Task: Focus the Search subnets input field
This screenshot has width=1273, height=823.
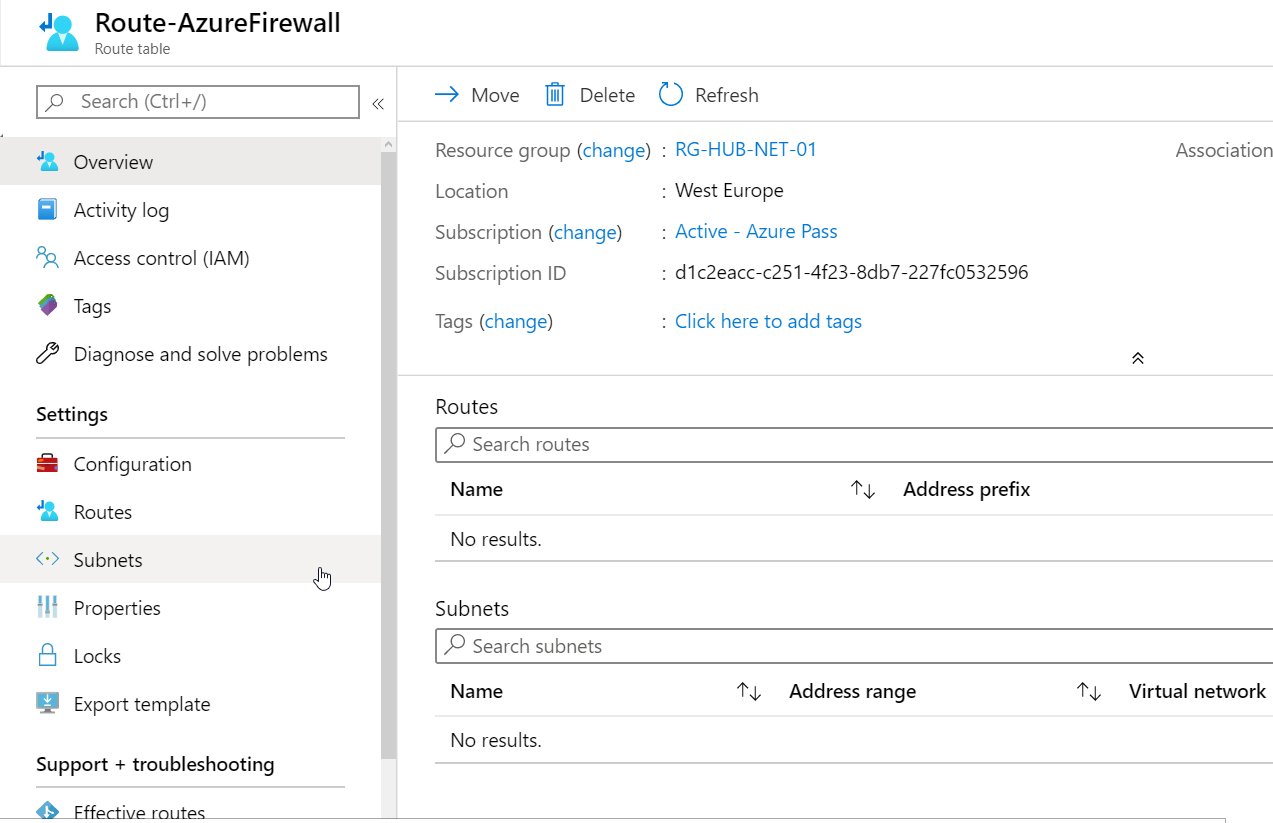Action: [x=855, y=646]
